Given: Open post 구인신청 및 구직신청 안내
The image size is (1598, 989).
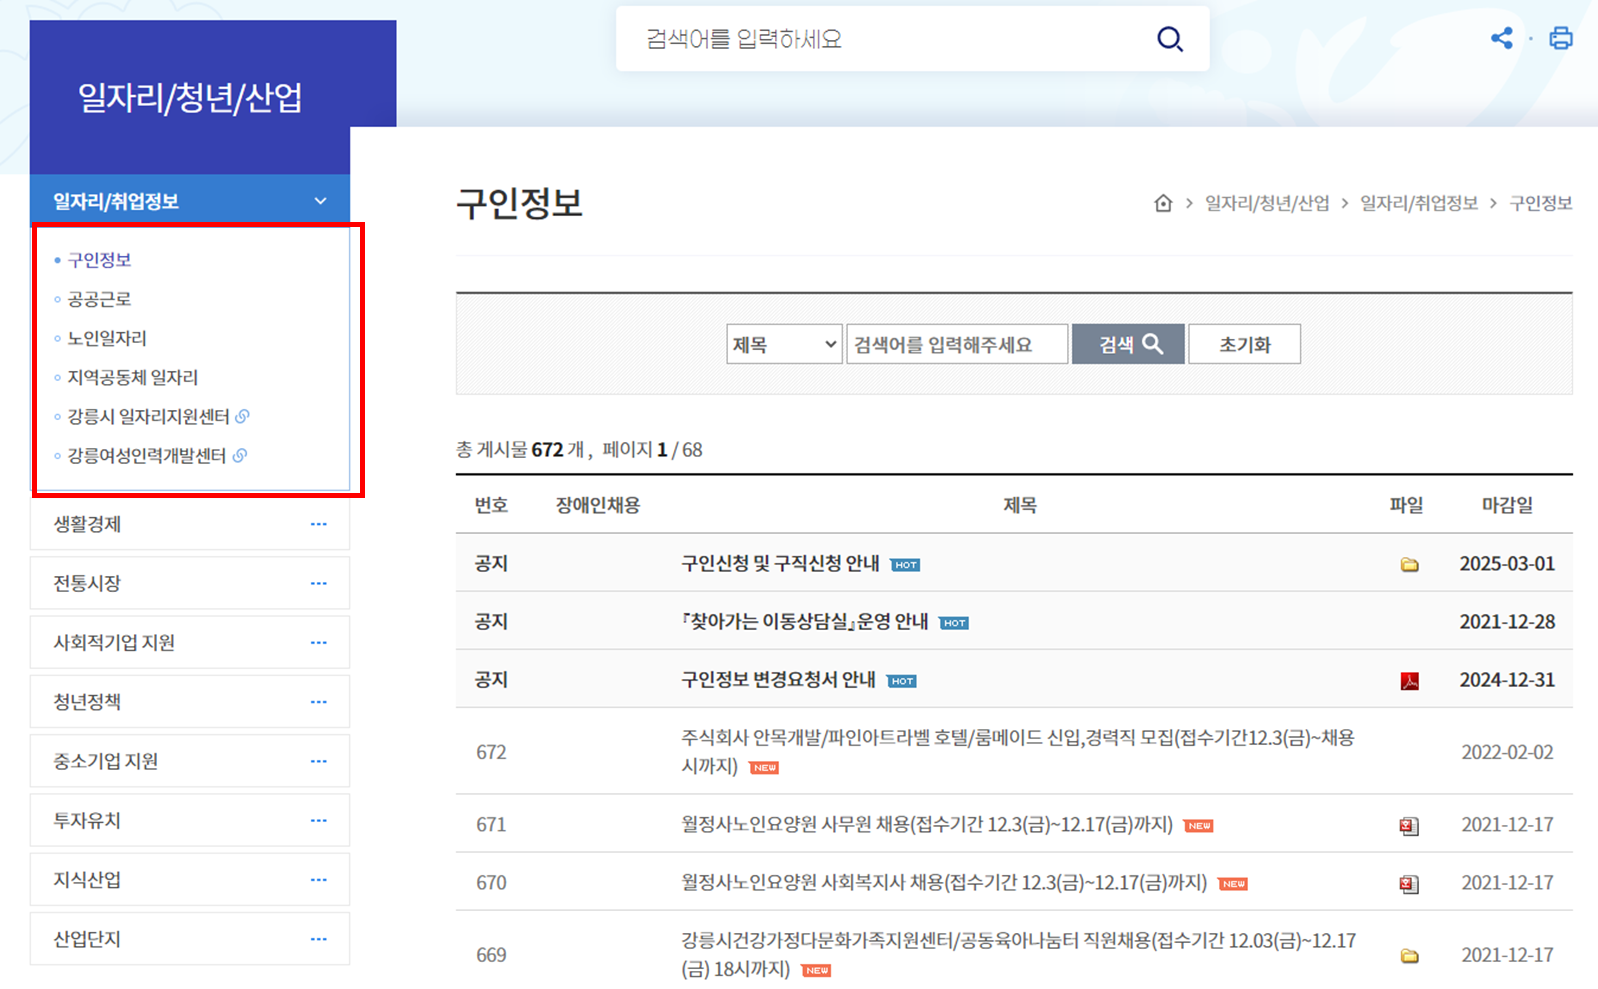Looking at the screenshot, I should point(780,563).
